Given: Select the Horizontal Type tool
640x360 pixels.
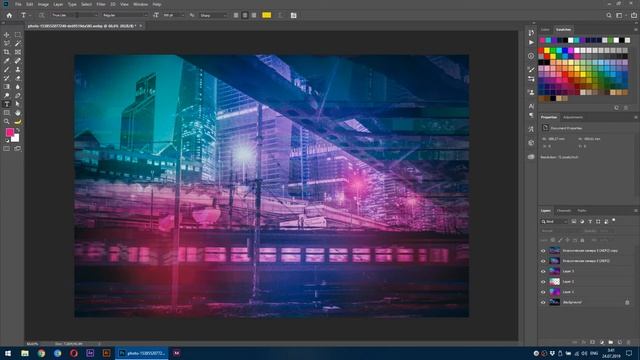Looking at the screenshot, I should tap(7, 104).
